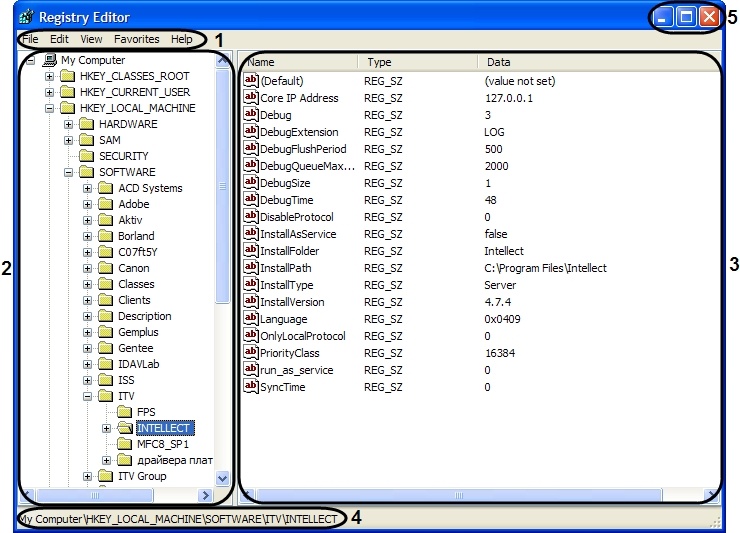Image resolution: width=740 pixels, height=533 pixels.
Task: Select the Description key
Action: pos(145,316)
